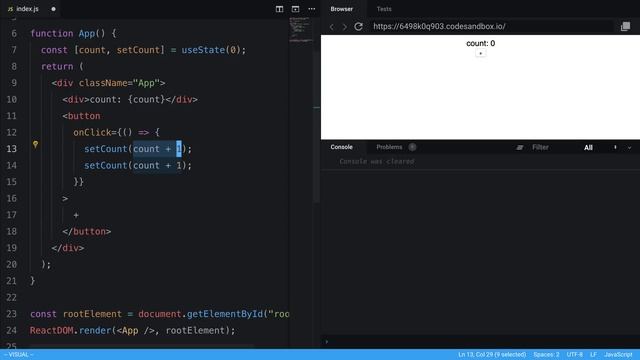The width and height of the screenshot is (640, 360).
Task: Click 'setCount' on line 14
Action: tap(106, 166)
